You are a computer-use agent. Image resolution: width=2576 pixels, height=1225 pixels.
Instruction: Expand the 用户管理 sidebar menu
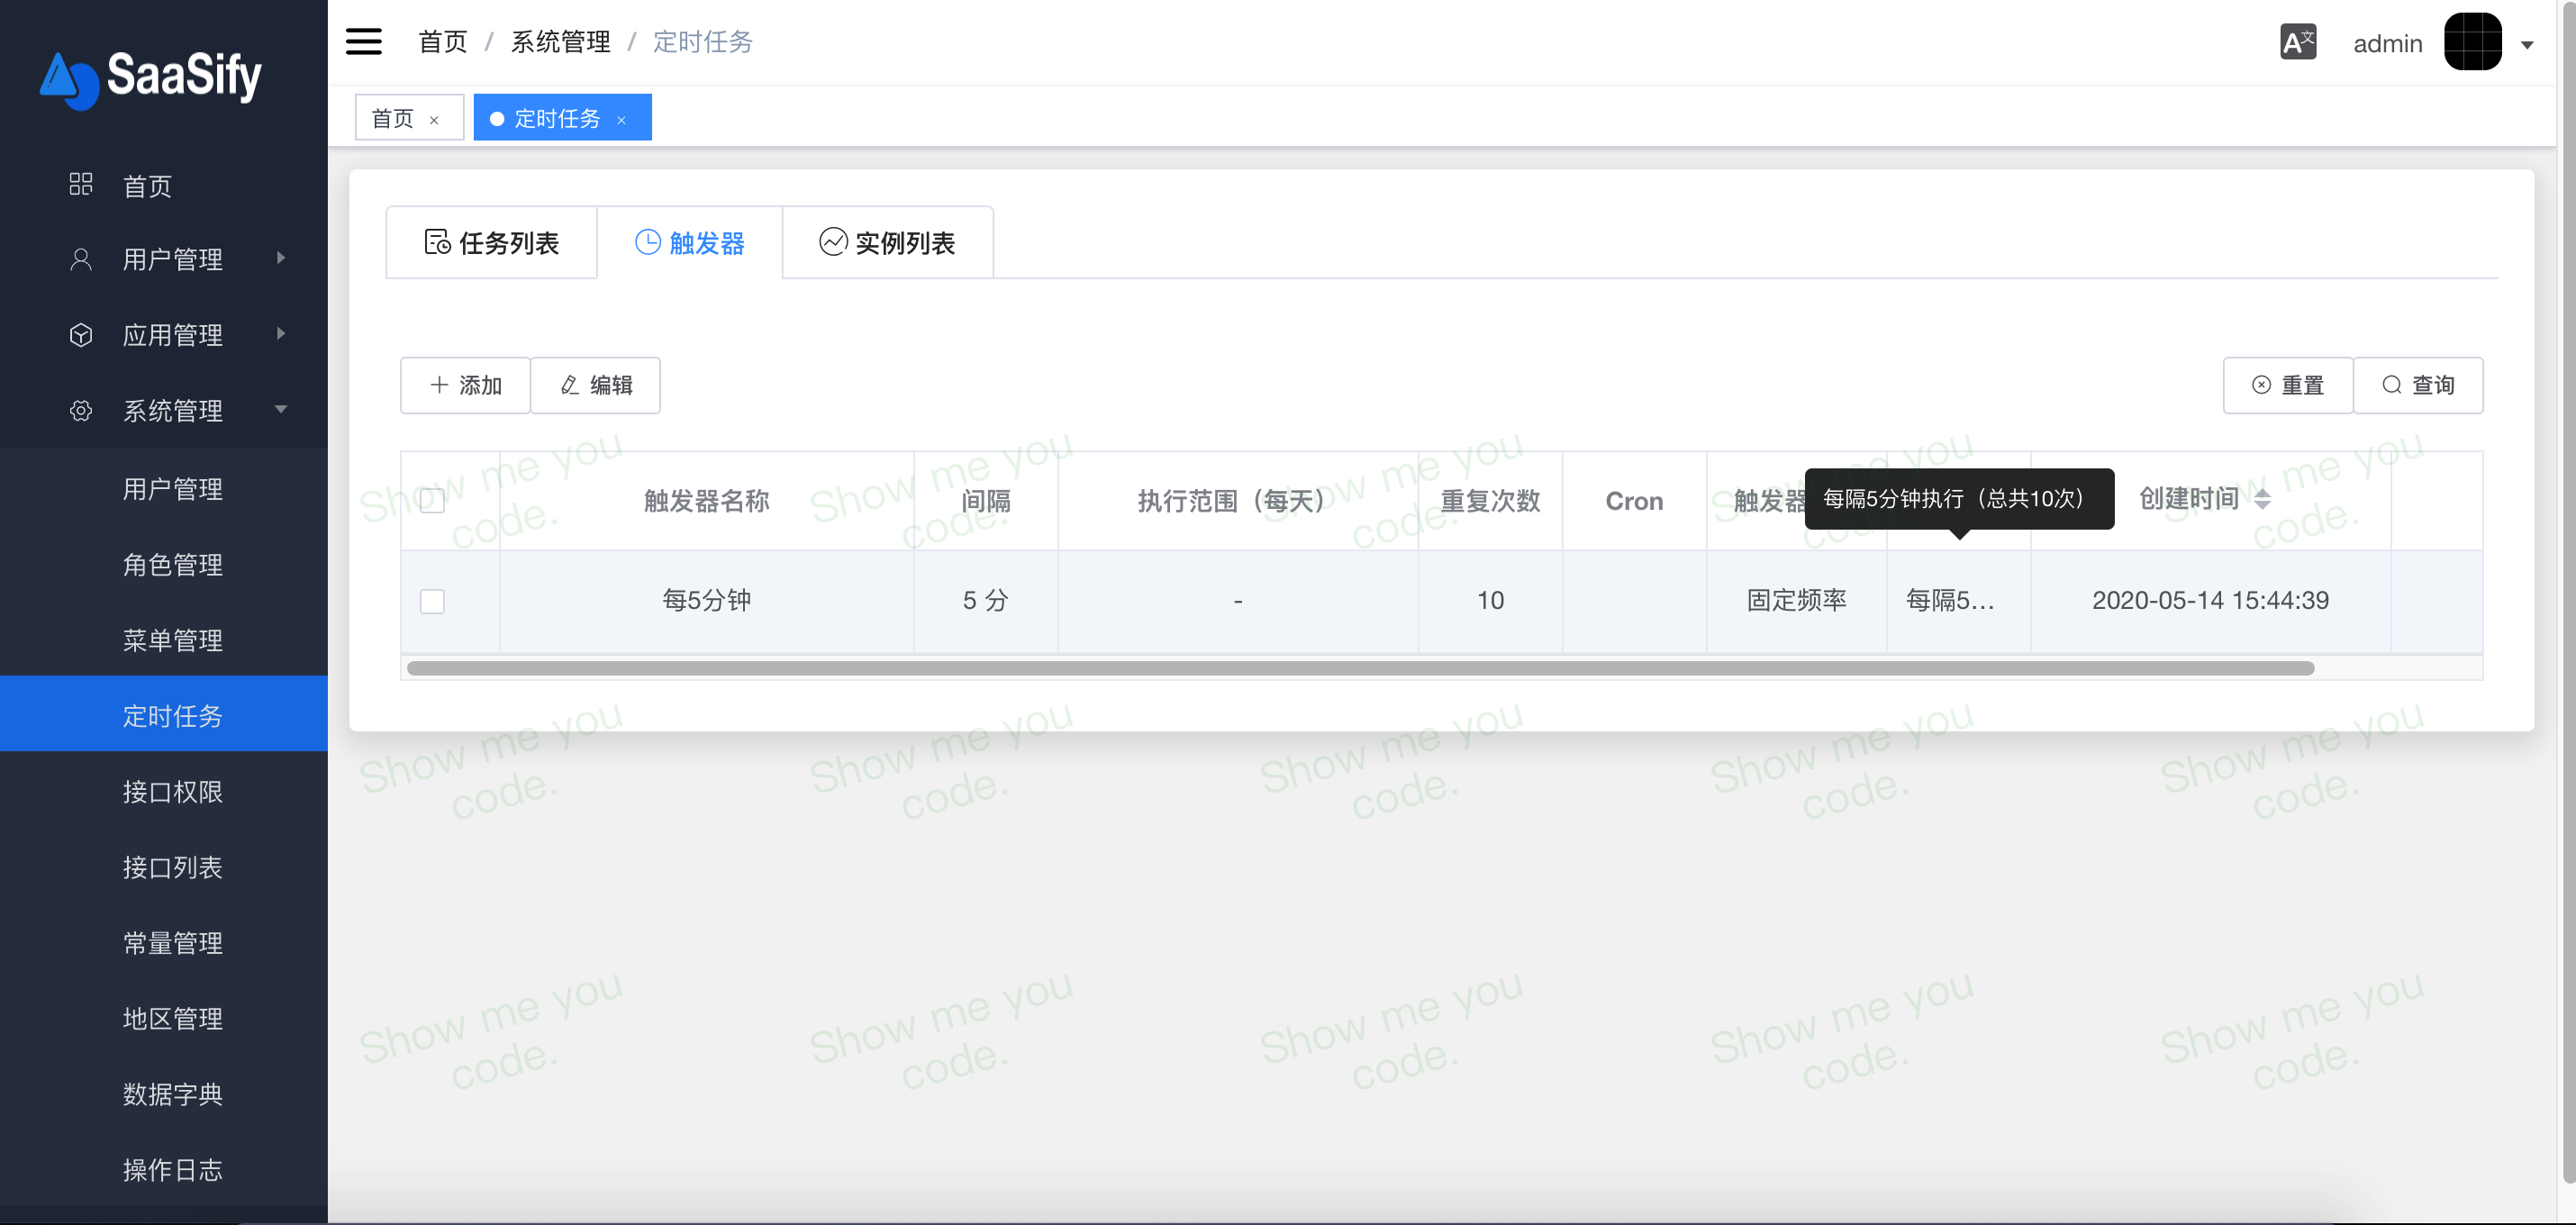(172, 259)
